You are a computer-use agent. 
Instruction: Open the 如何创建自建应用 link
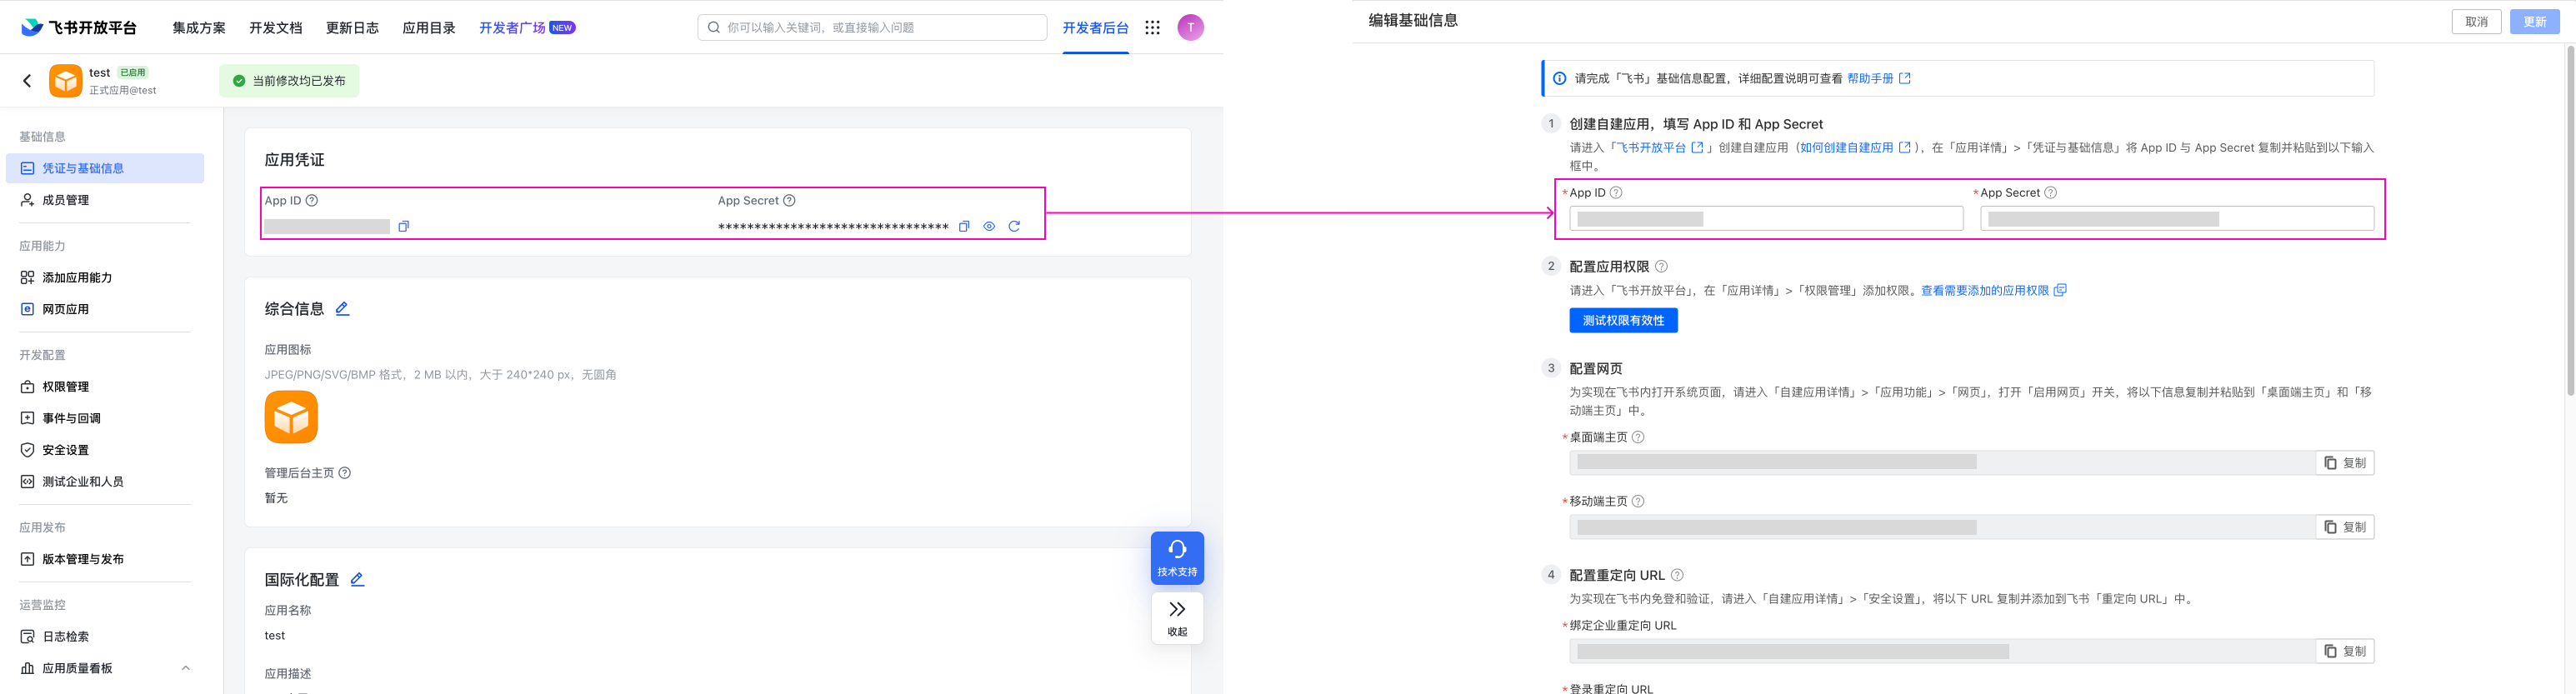point(1855,147)
